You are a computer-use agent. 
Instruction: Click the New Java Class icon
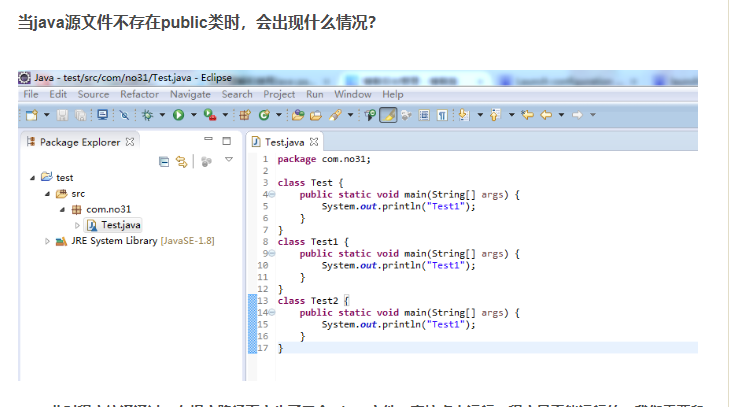coord(264,115)
